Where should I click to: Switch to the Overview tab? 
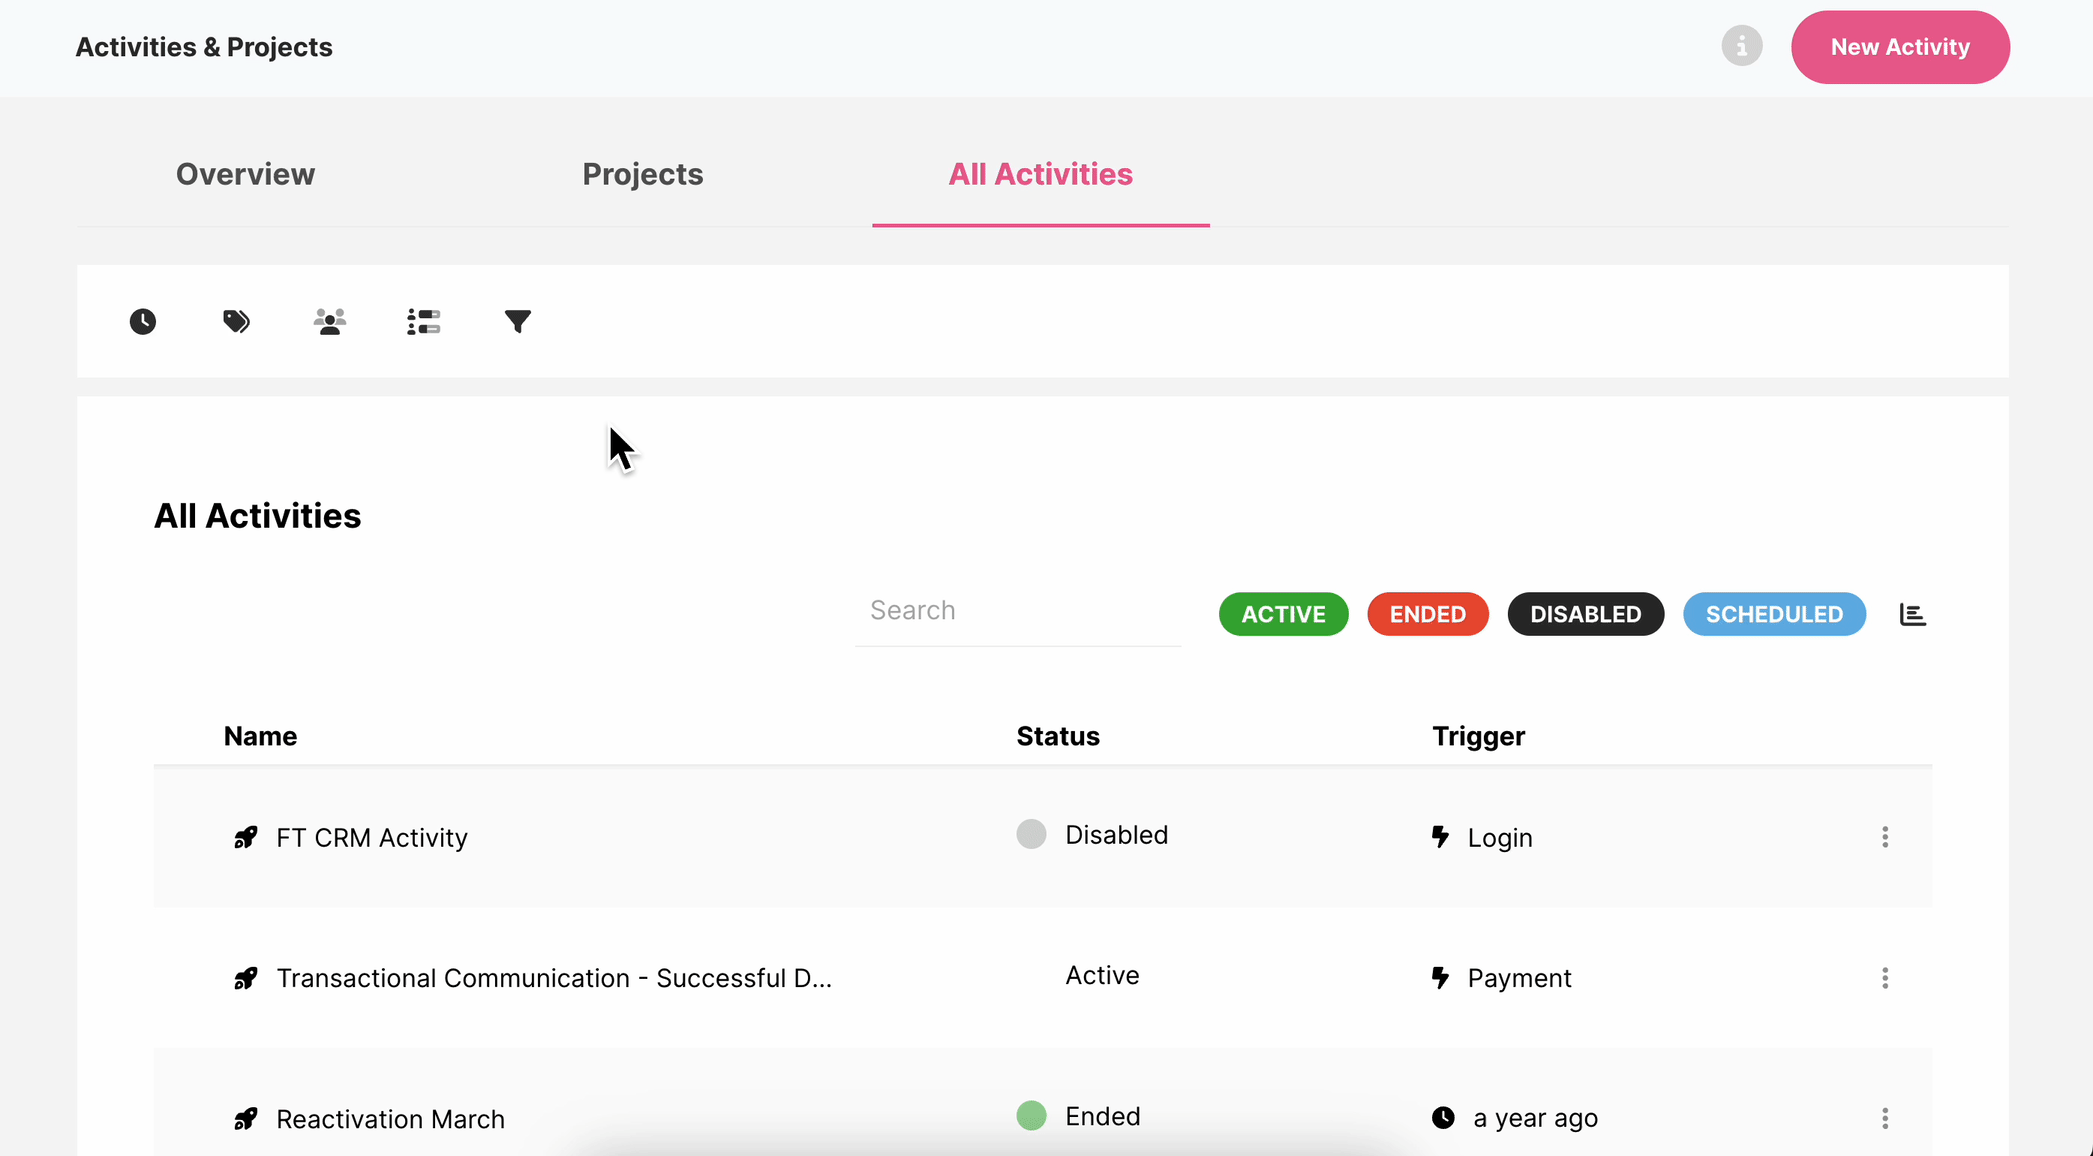click(245, 174)
